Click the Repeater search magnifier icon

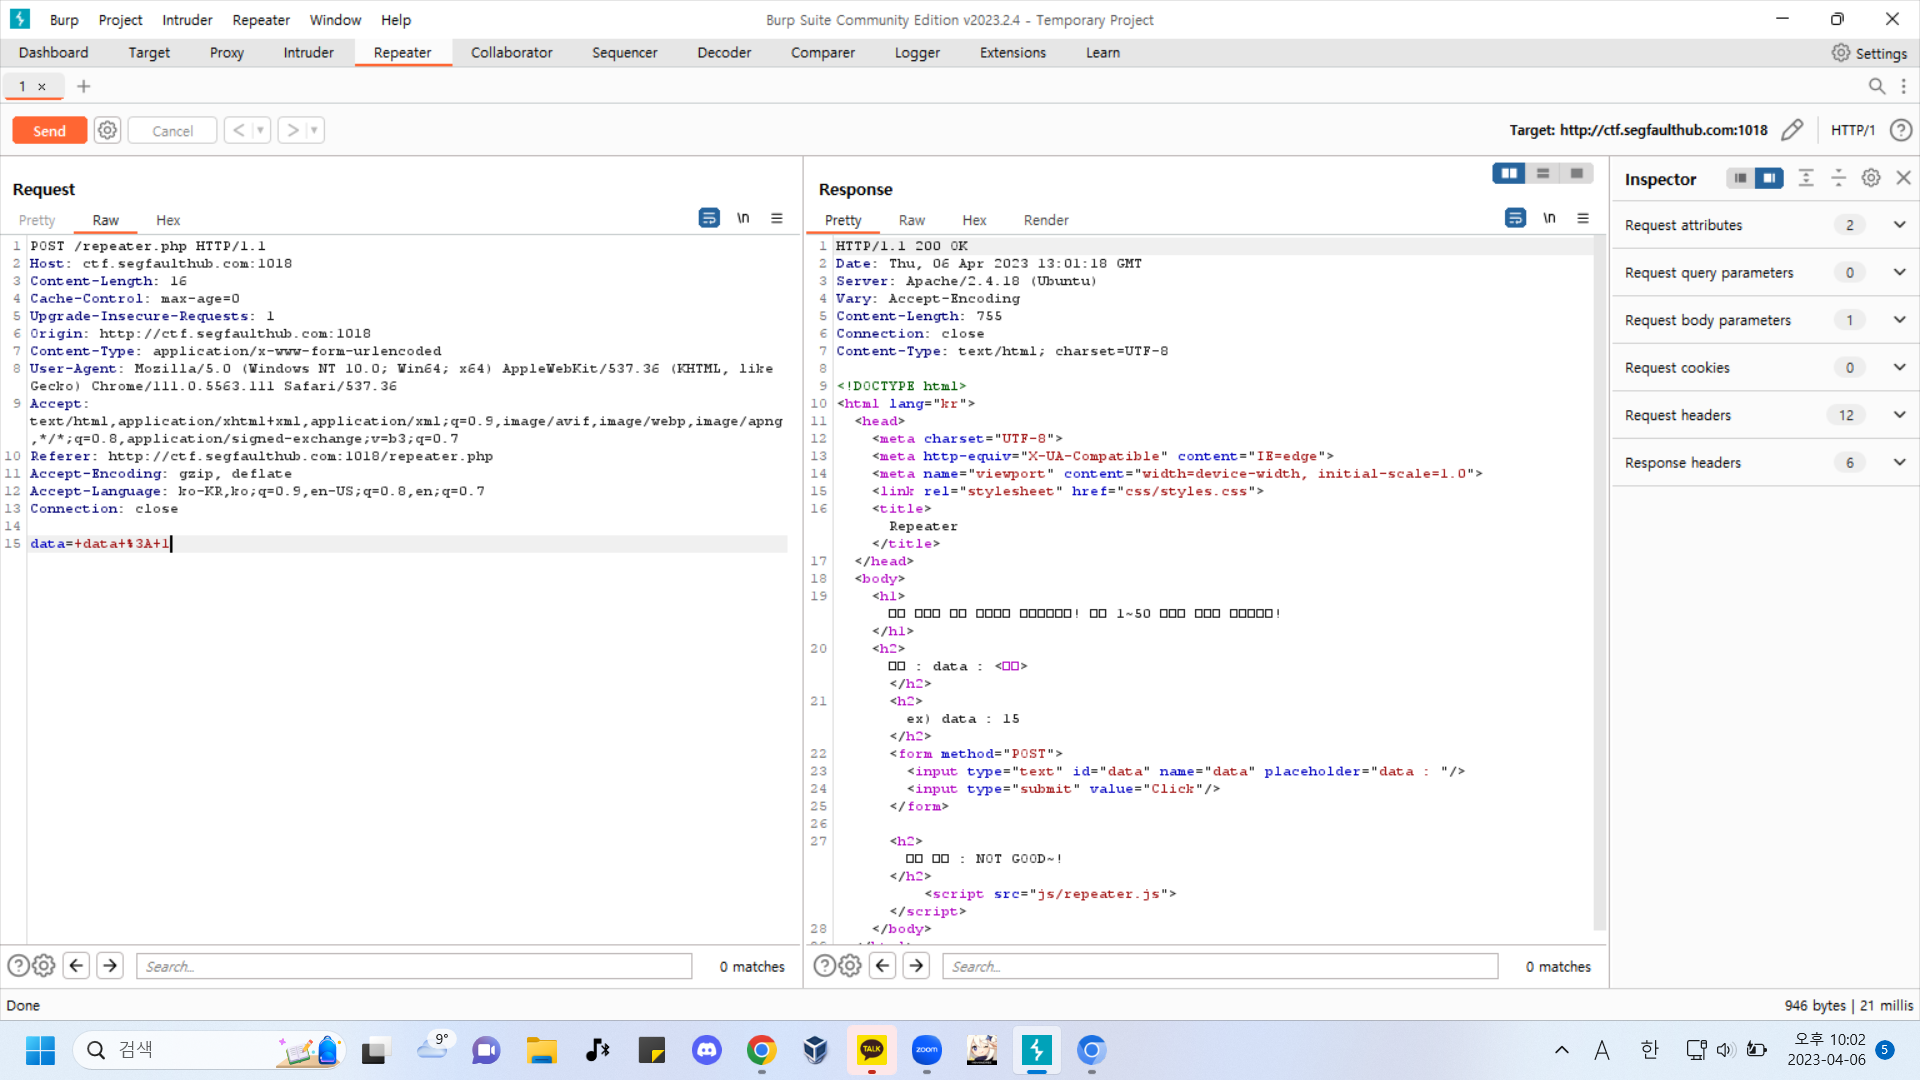(1877, 87)
